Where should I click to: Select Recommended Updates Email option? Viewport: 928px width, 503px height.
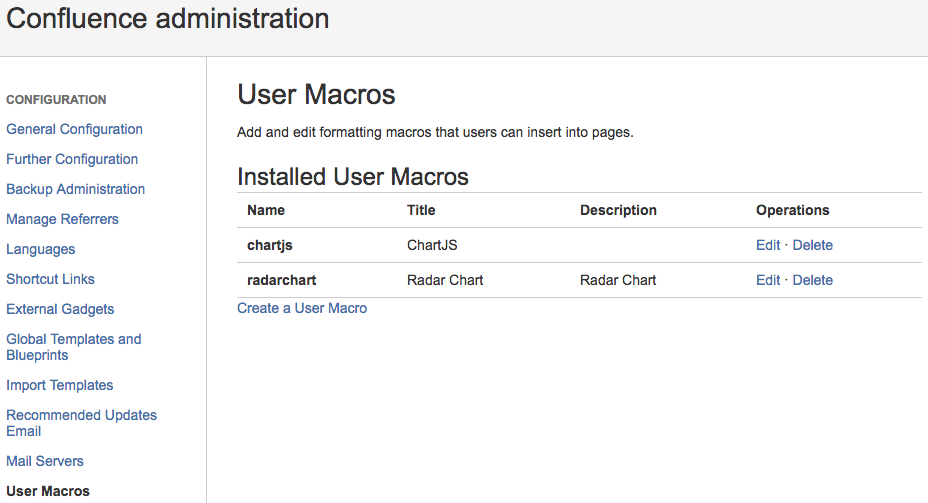click(x=81, y=422)
